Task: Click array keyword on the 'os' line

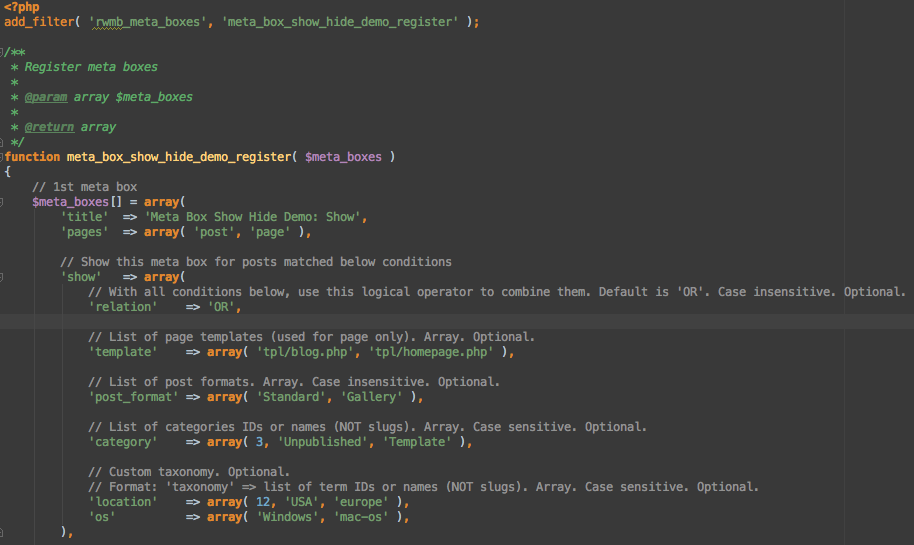Action: coord(224,518)
